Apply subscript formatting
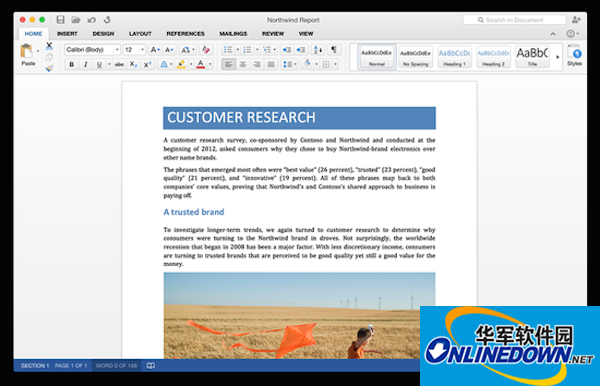Image resolution: width=600 pixels, height=386 pixels. coord(133,65)
